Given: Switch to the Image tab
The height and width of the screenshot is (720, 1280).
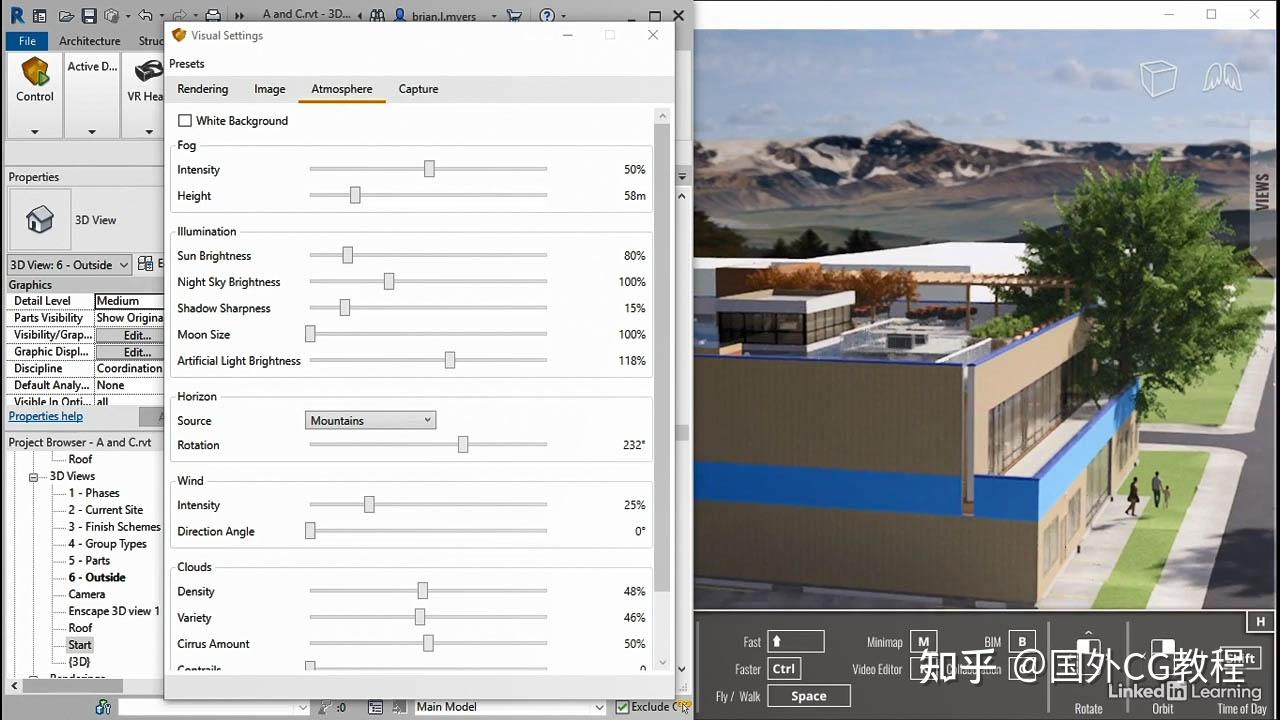Looking at the screenshot, I should pyautogui.click(x=270, y=89).
